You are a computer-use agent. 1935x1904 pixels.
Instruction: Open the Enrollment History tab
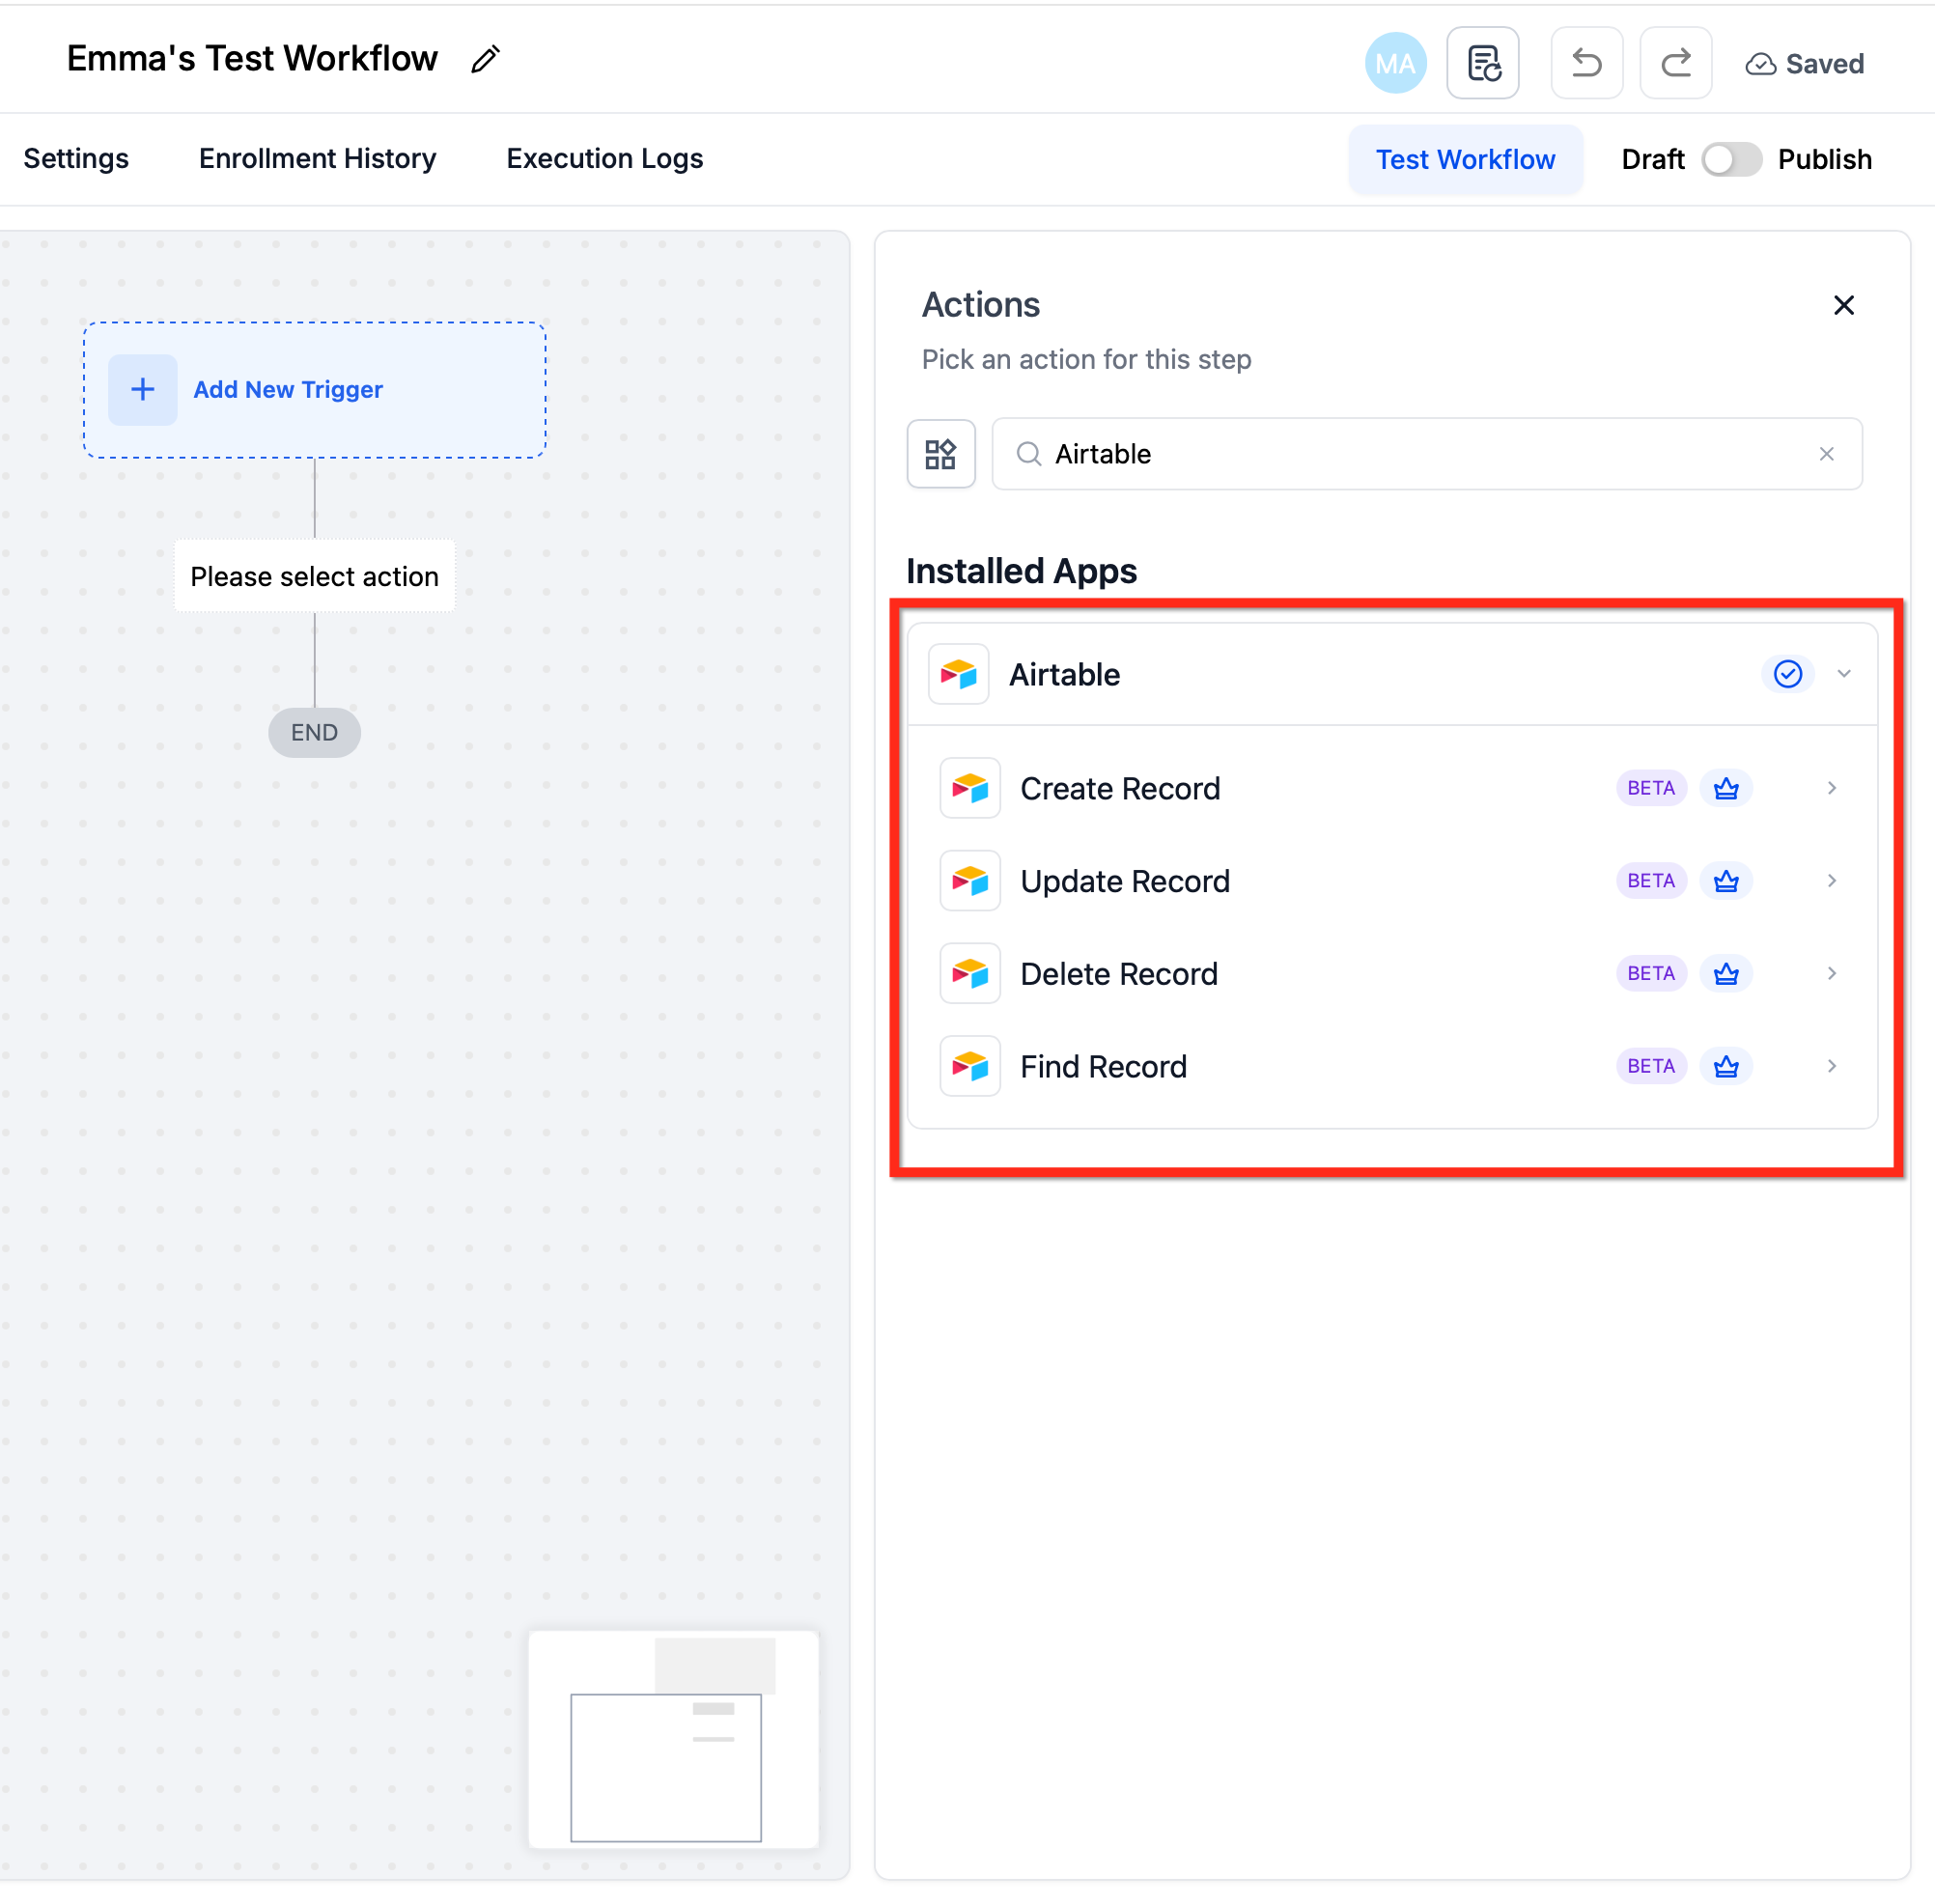click(x=317, y=159)
